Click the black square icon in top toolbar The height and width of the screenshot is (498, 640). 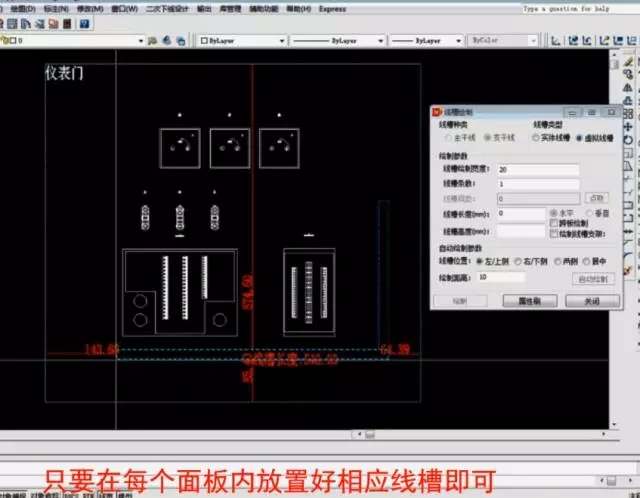[x=67, y=24]
